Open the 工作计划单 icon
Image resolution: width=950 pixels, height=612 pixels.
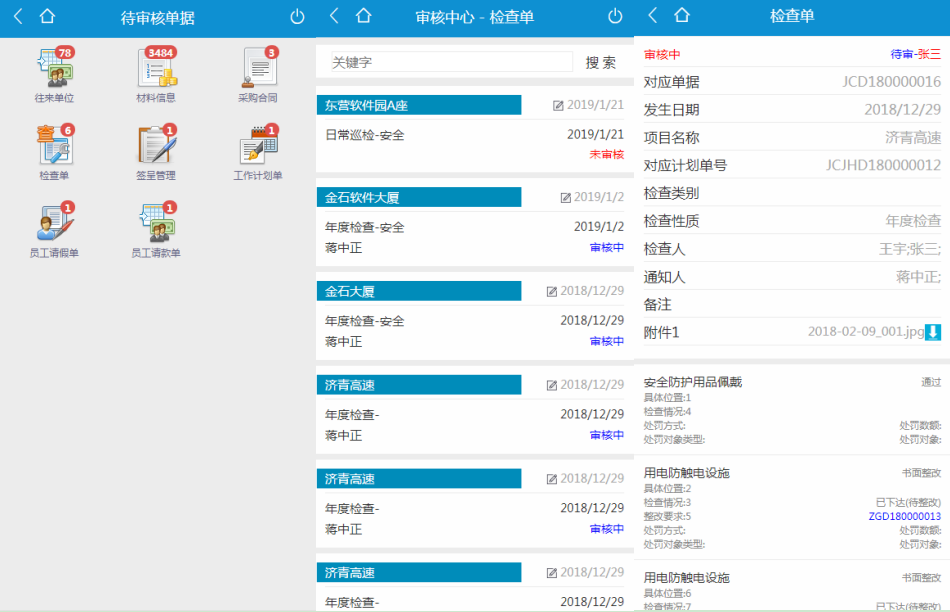(x=258, y=147)
